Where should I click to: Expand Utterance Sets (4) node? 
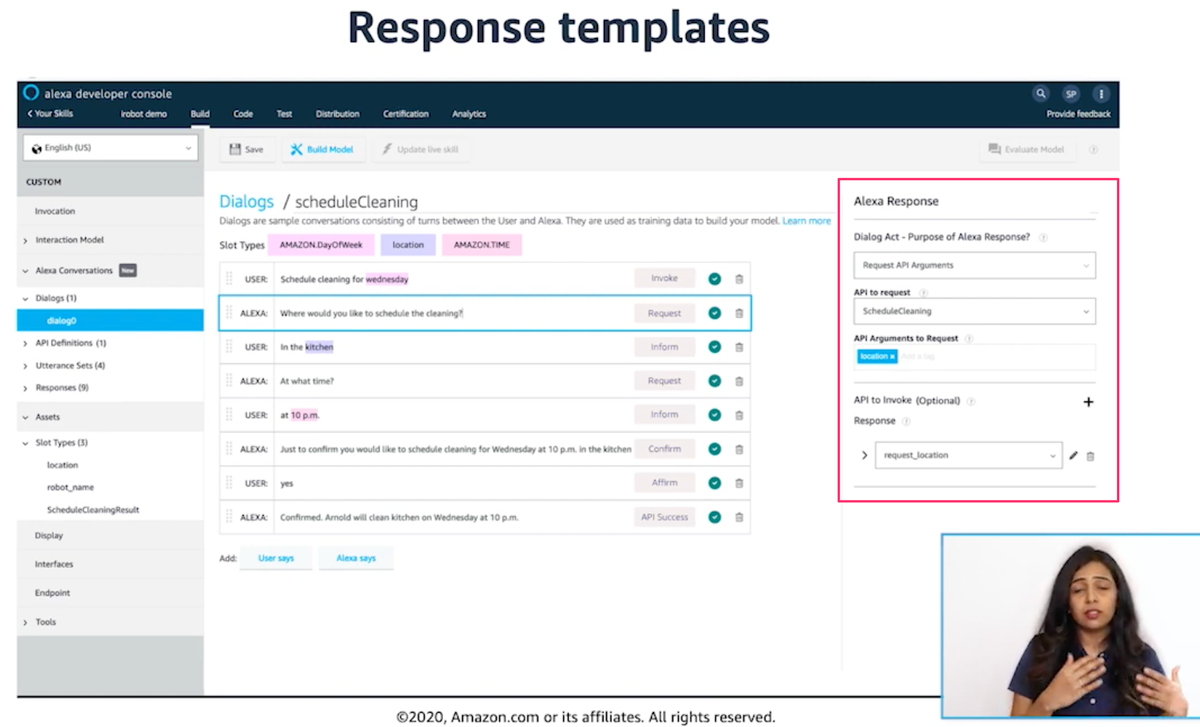[25, 366]
